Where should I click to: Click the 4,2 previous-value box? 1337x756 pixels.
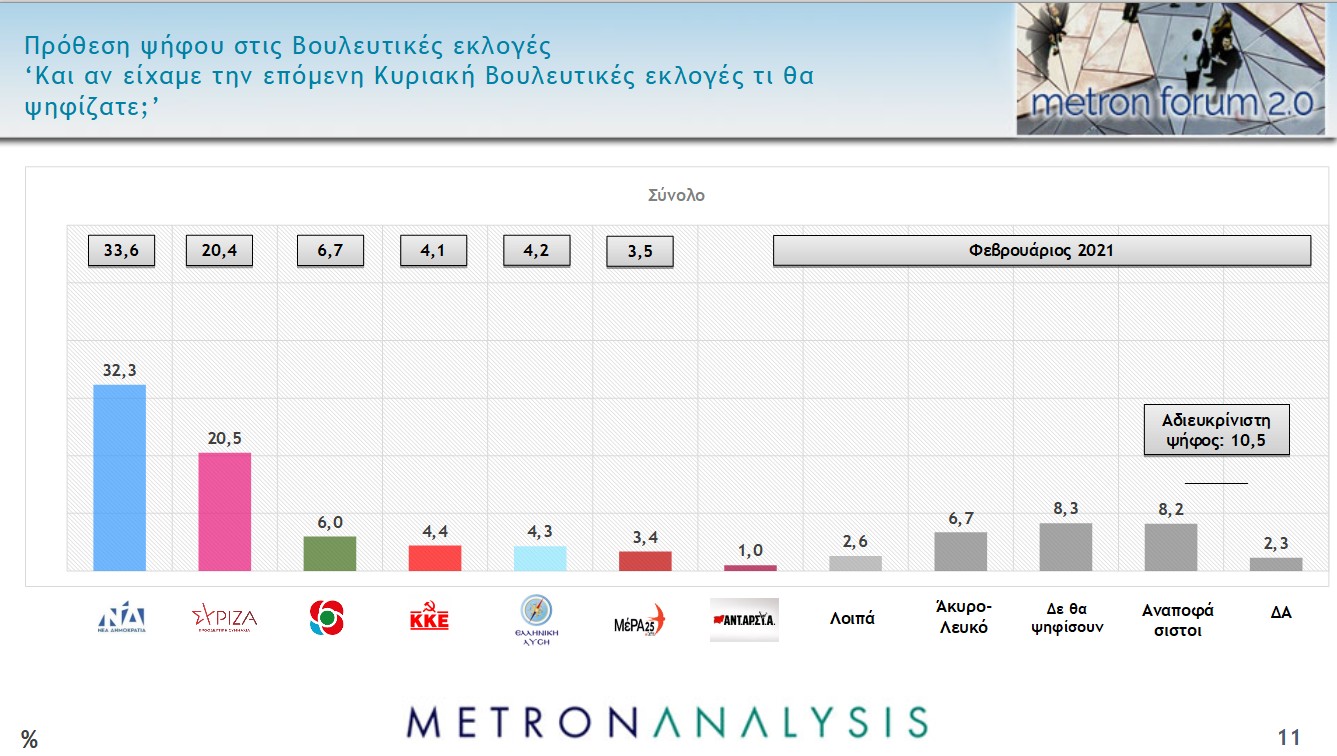coord(537,251)
